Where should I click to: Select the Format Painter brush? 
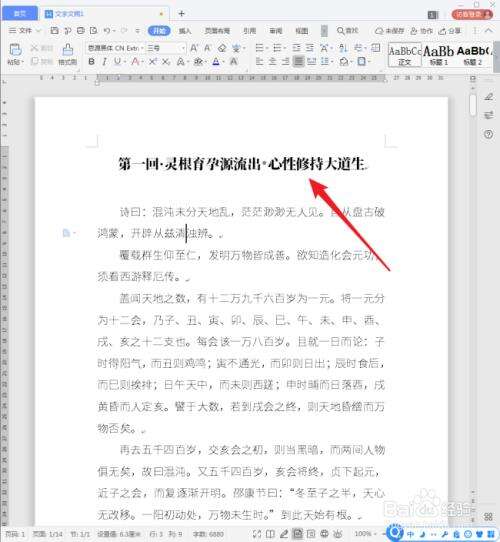click(x=67, y=50)
